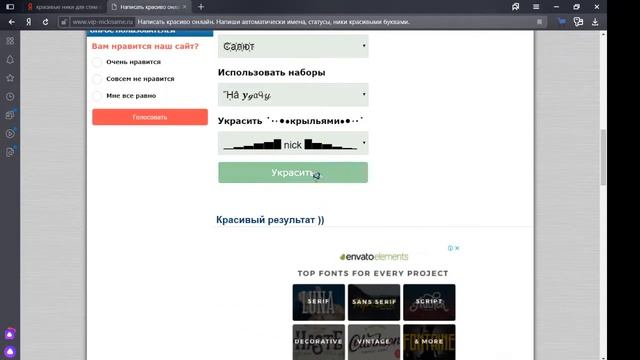
Task: Close the 'Написать красиво онлайн' tab
Action: click(184, 7)
